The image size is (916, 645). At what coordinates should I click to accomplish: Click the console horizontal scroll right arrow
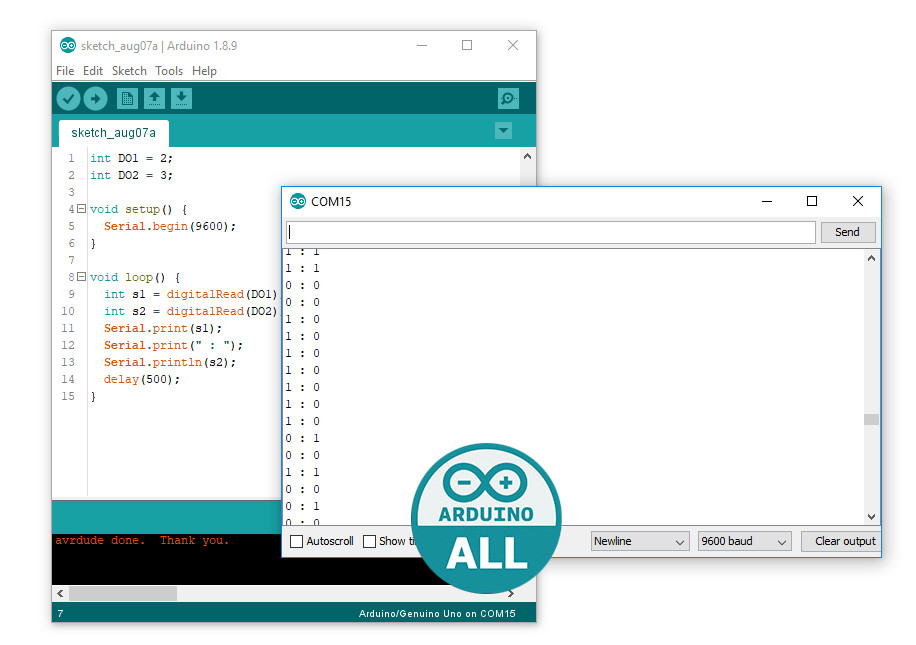click(511, 594)
